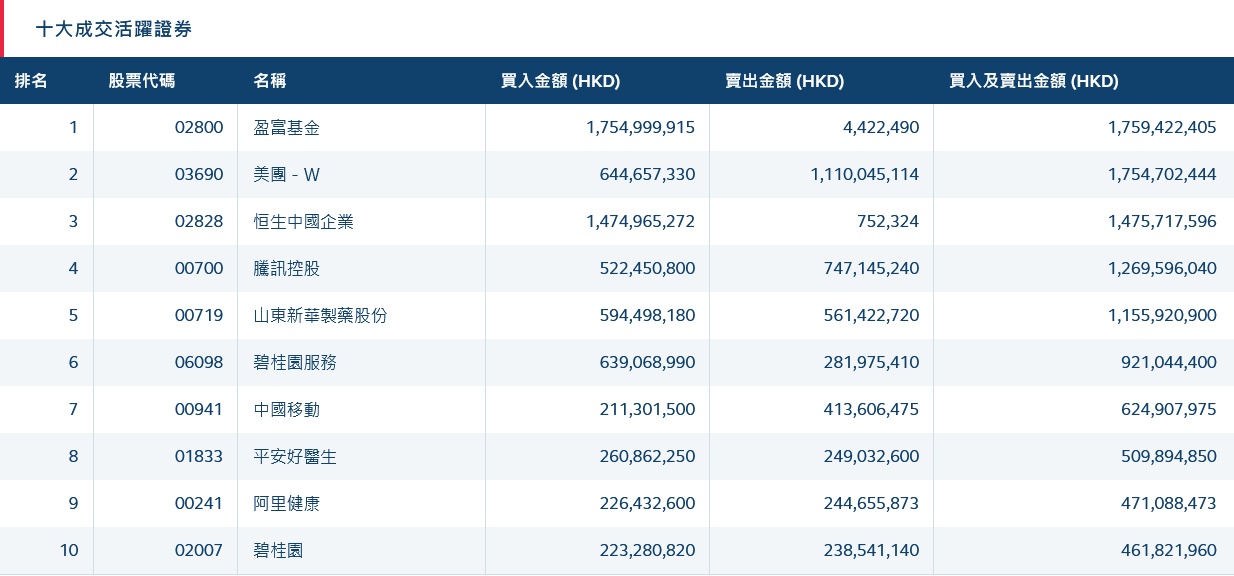Click total amount 1,754,702,444

[1162, 175]
